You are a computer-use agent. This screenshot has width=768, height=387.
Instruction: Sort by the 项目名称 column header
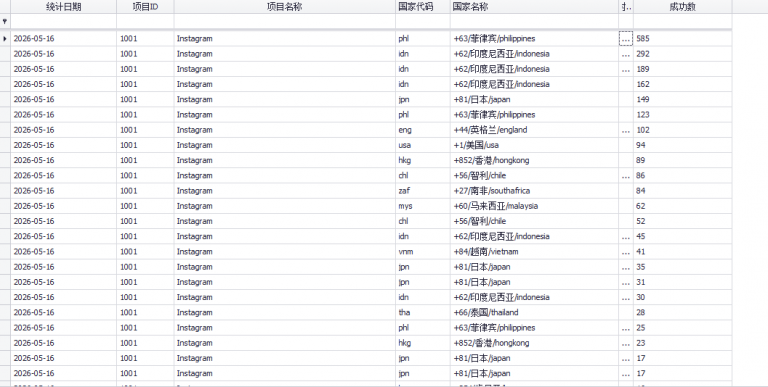pyautogui.click(x=285, y=7)
